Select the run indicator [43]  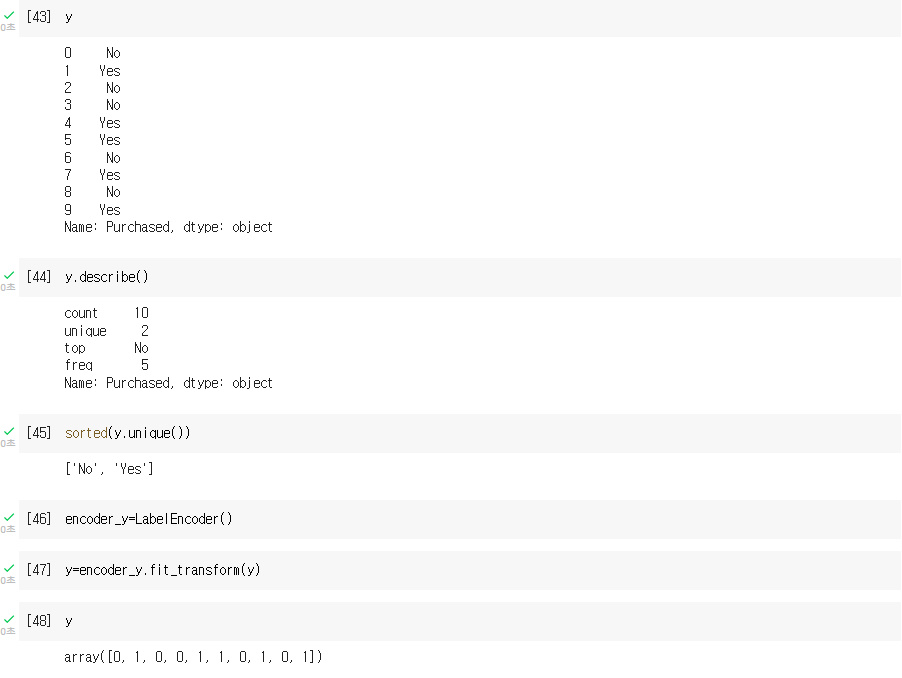point(39,17)
